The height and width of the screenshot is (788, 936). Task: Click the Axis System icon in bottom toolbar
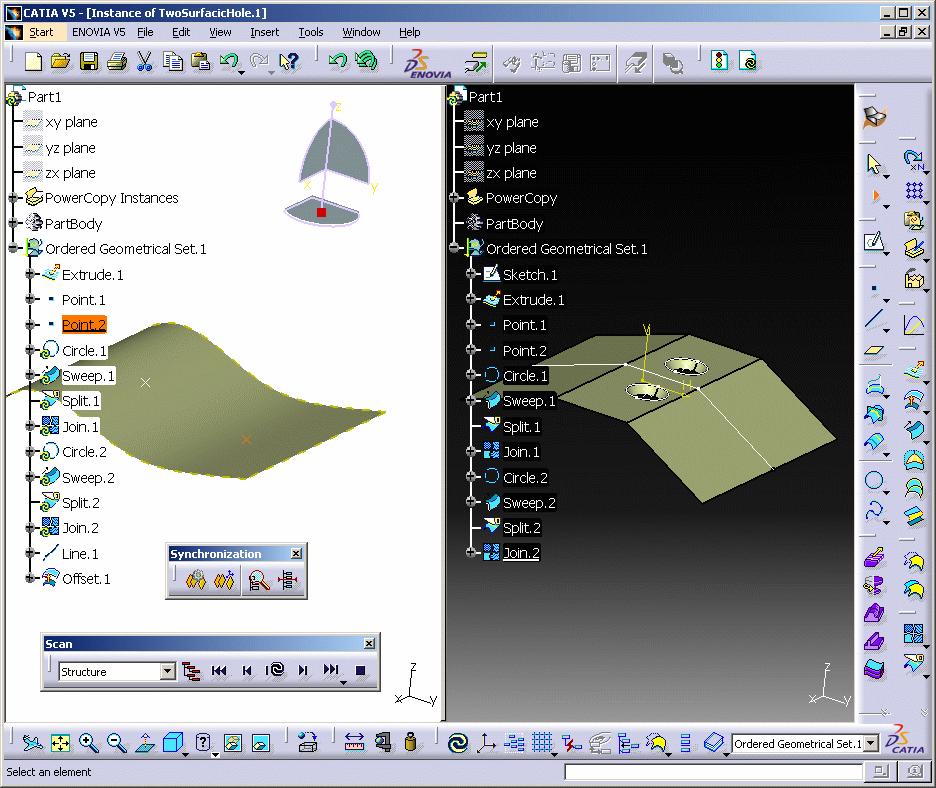[x=486, y=743]
